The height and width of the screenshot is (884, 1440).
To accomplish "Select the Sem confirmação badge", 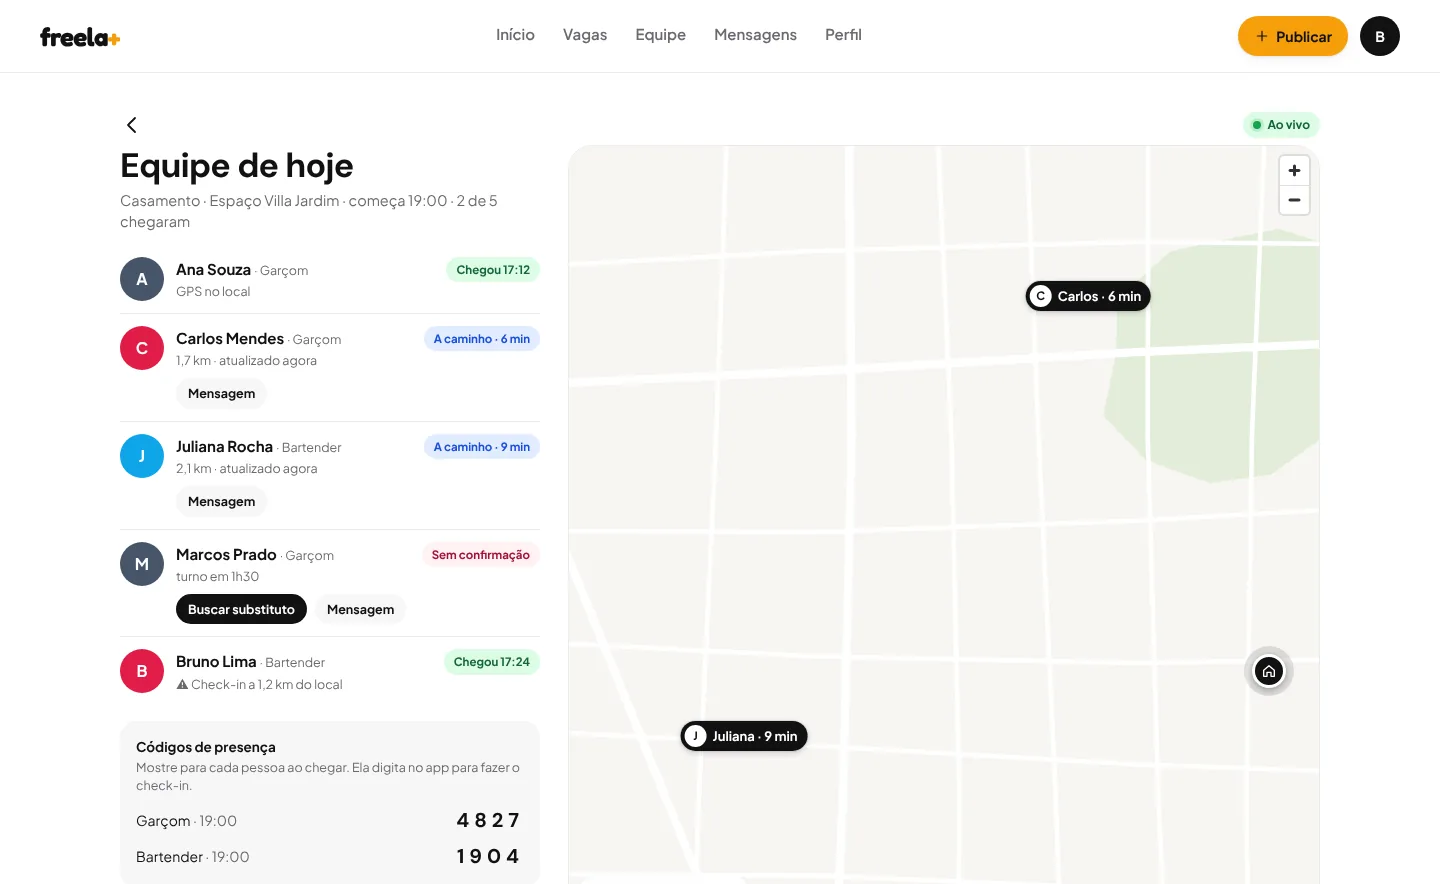I will pyautogui.click(x=481, y=555).
